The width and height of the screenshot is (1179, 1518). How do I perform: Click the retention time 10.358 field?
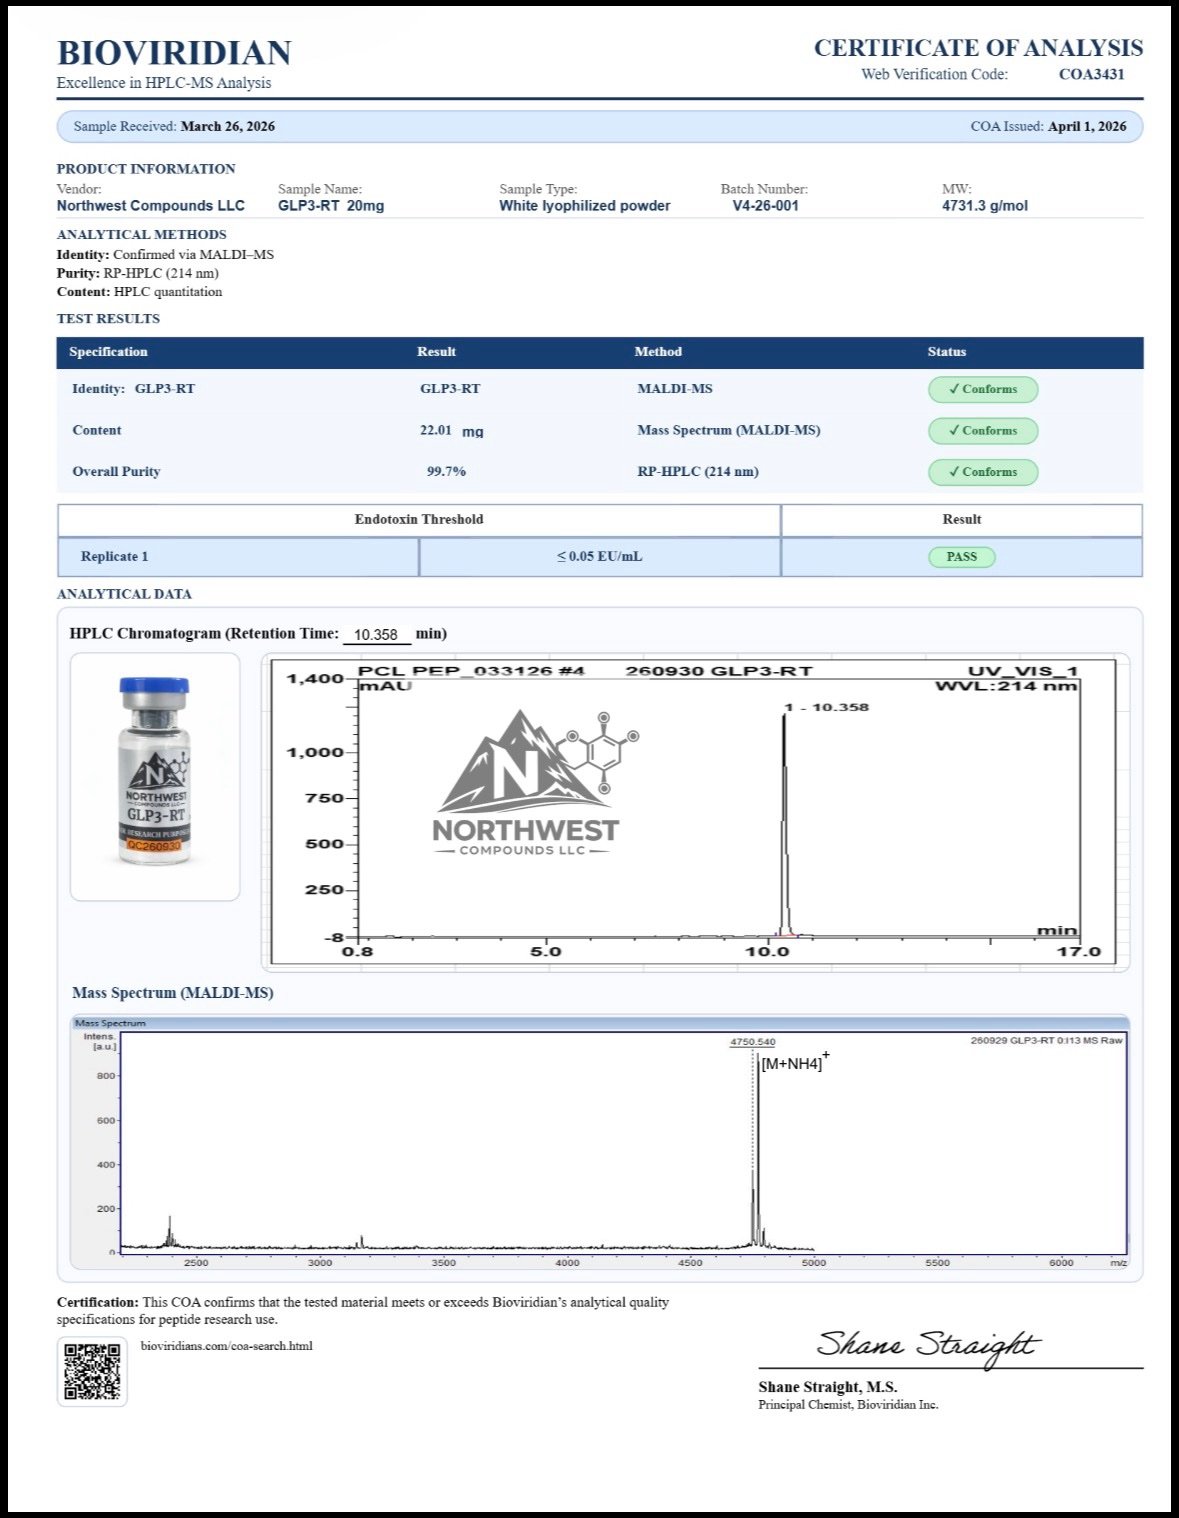pyautogui.click(x=376, y=634)
